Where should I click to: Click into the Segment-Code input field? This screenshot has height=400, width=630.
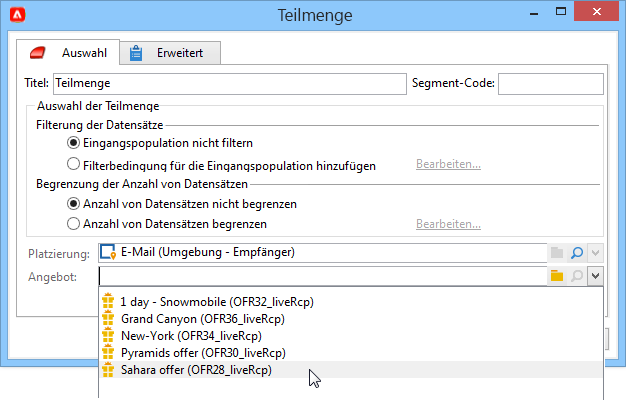[x=550, y=84]
